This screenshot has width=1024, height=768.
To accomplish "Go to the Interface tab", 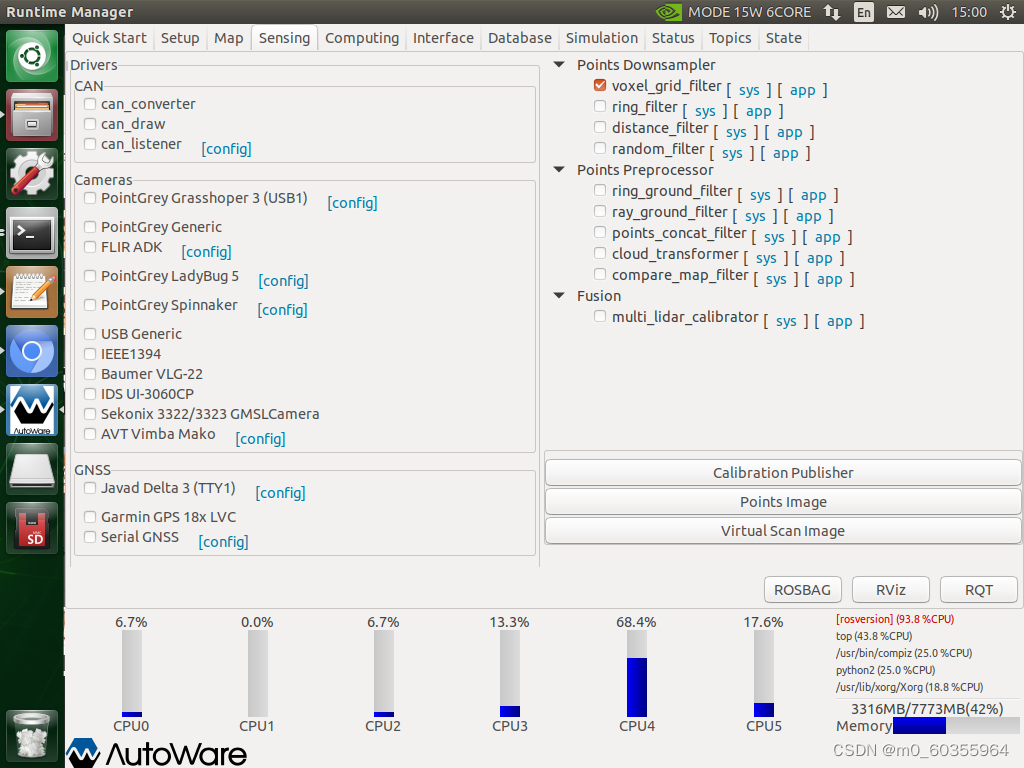I will tap(443, 38).
